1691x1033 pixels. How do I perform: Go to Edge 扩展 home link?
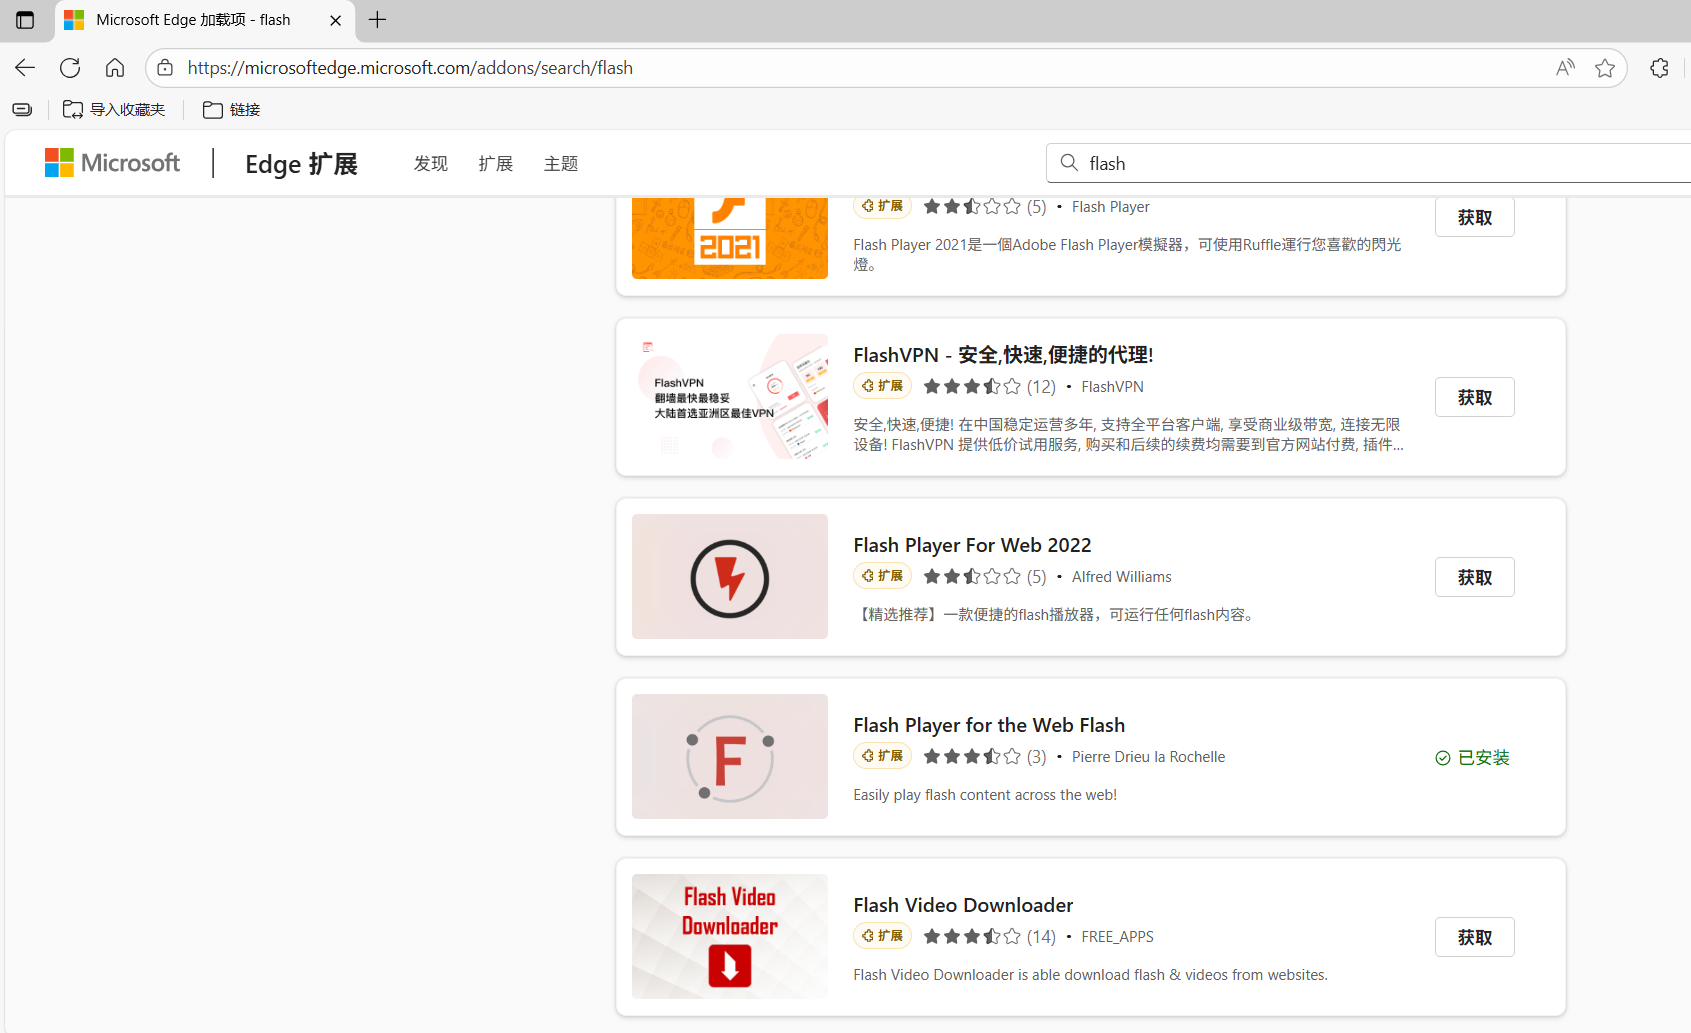click(301, 164)
